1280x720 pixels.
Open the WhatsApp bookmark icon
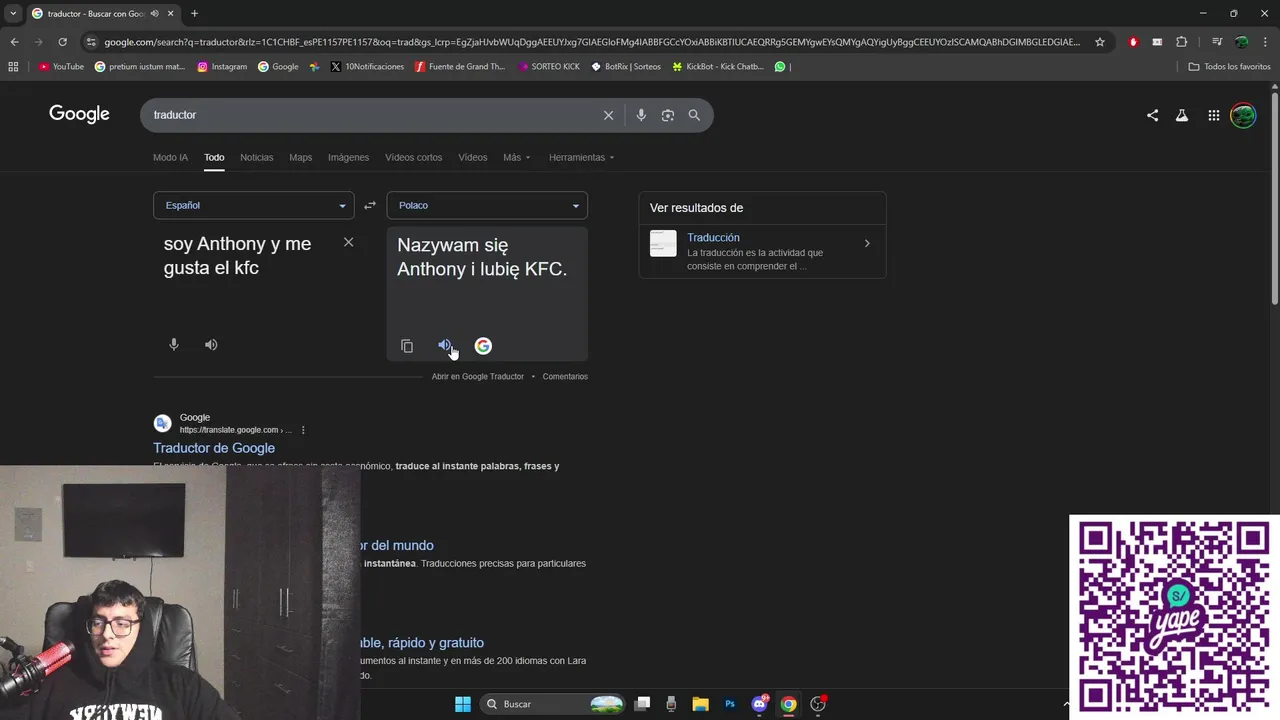pos(780,66)
